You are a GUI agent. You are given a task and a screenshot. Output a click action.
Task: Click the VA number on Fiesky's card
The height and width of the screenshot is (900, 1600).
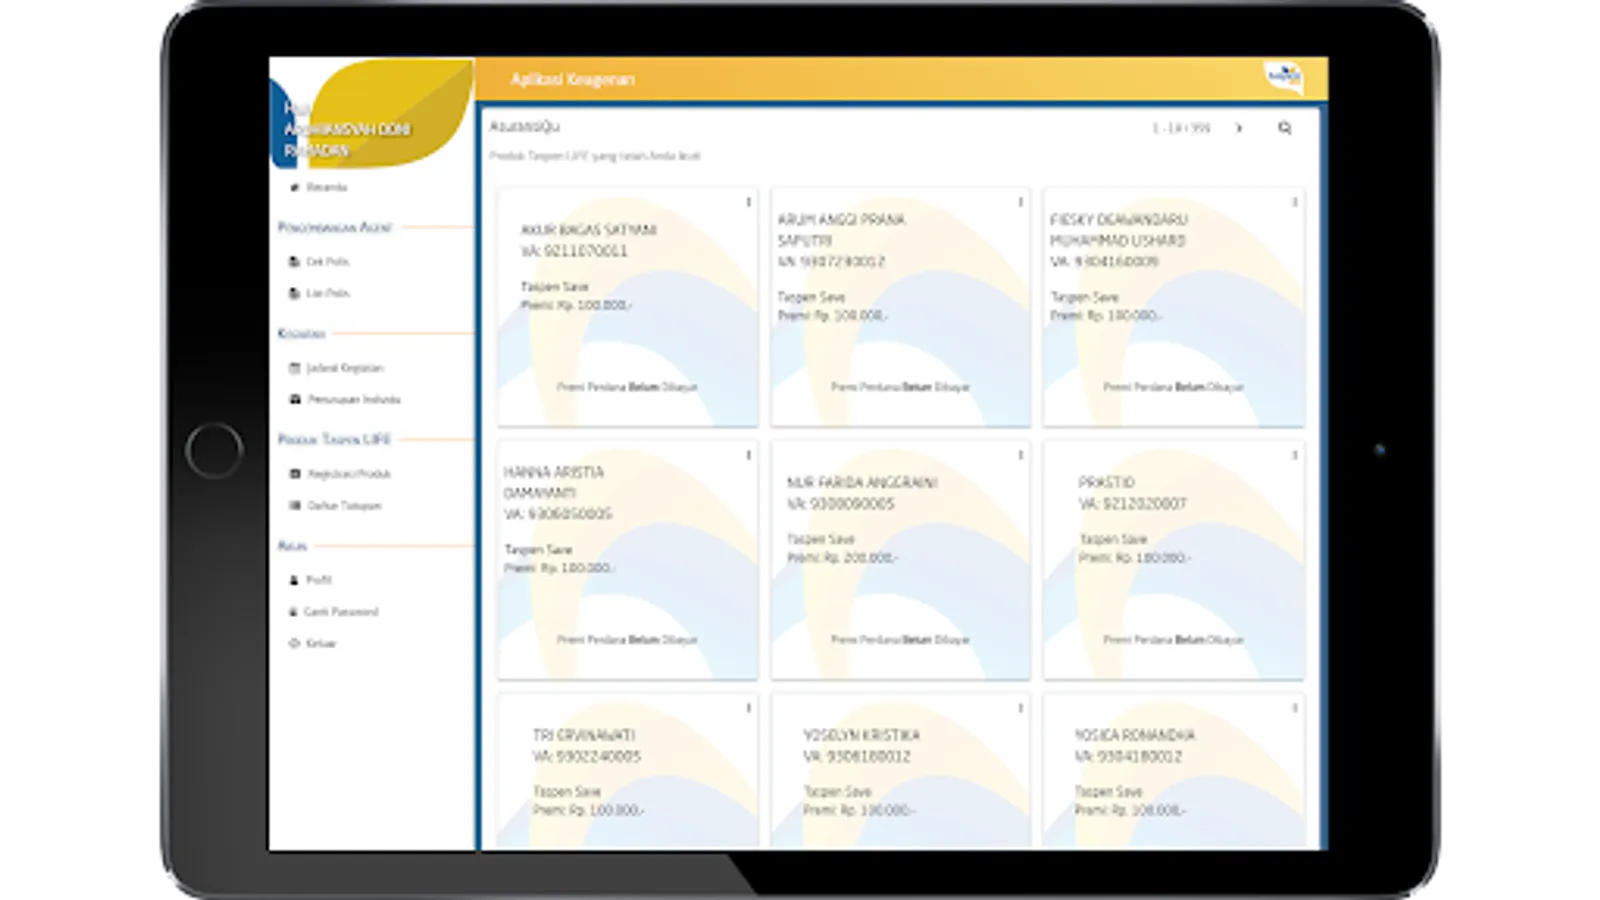(1104, 262)
